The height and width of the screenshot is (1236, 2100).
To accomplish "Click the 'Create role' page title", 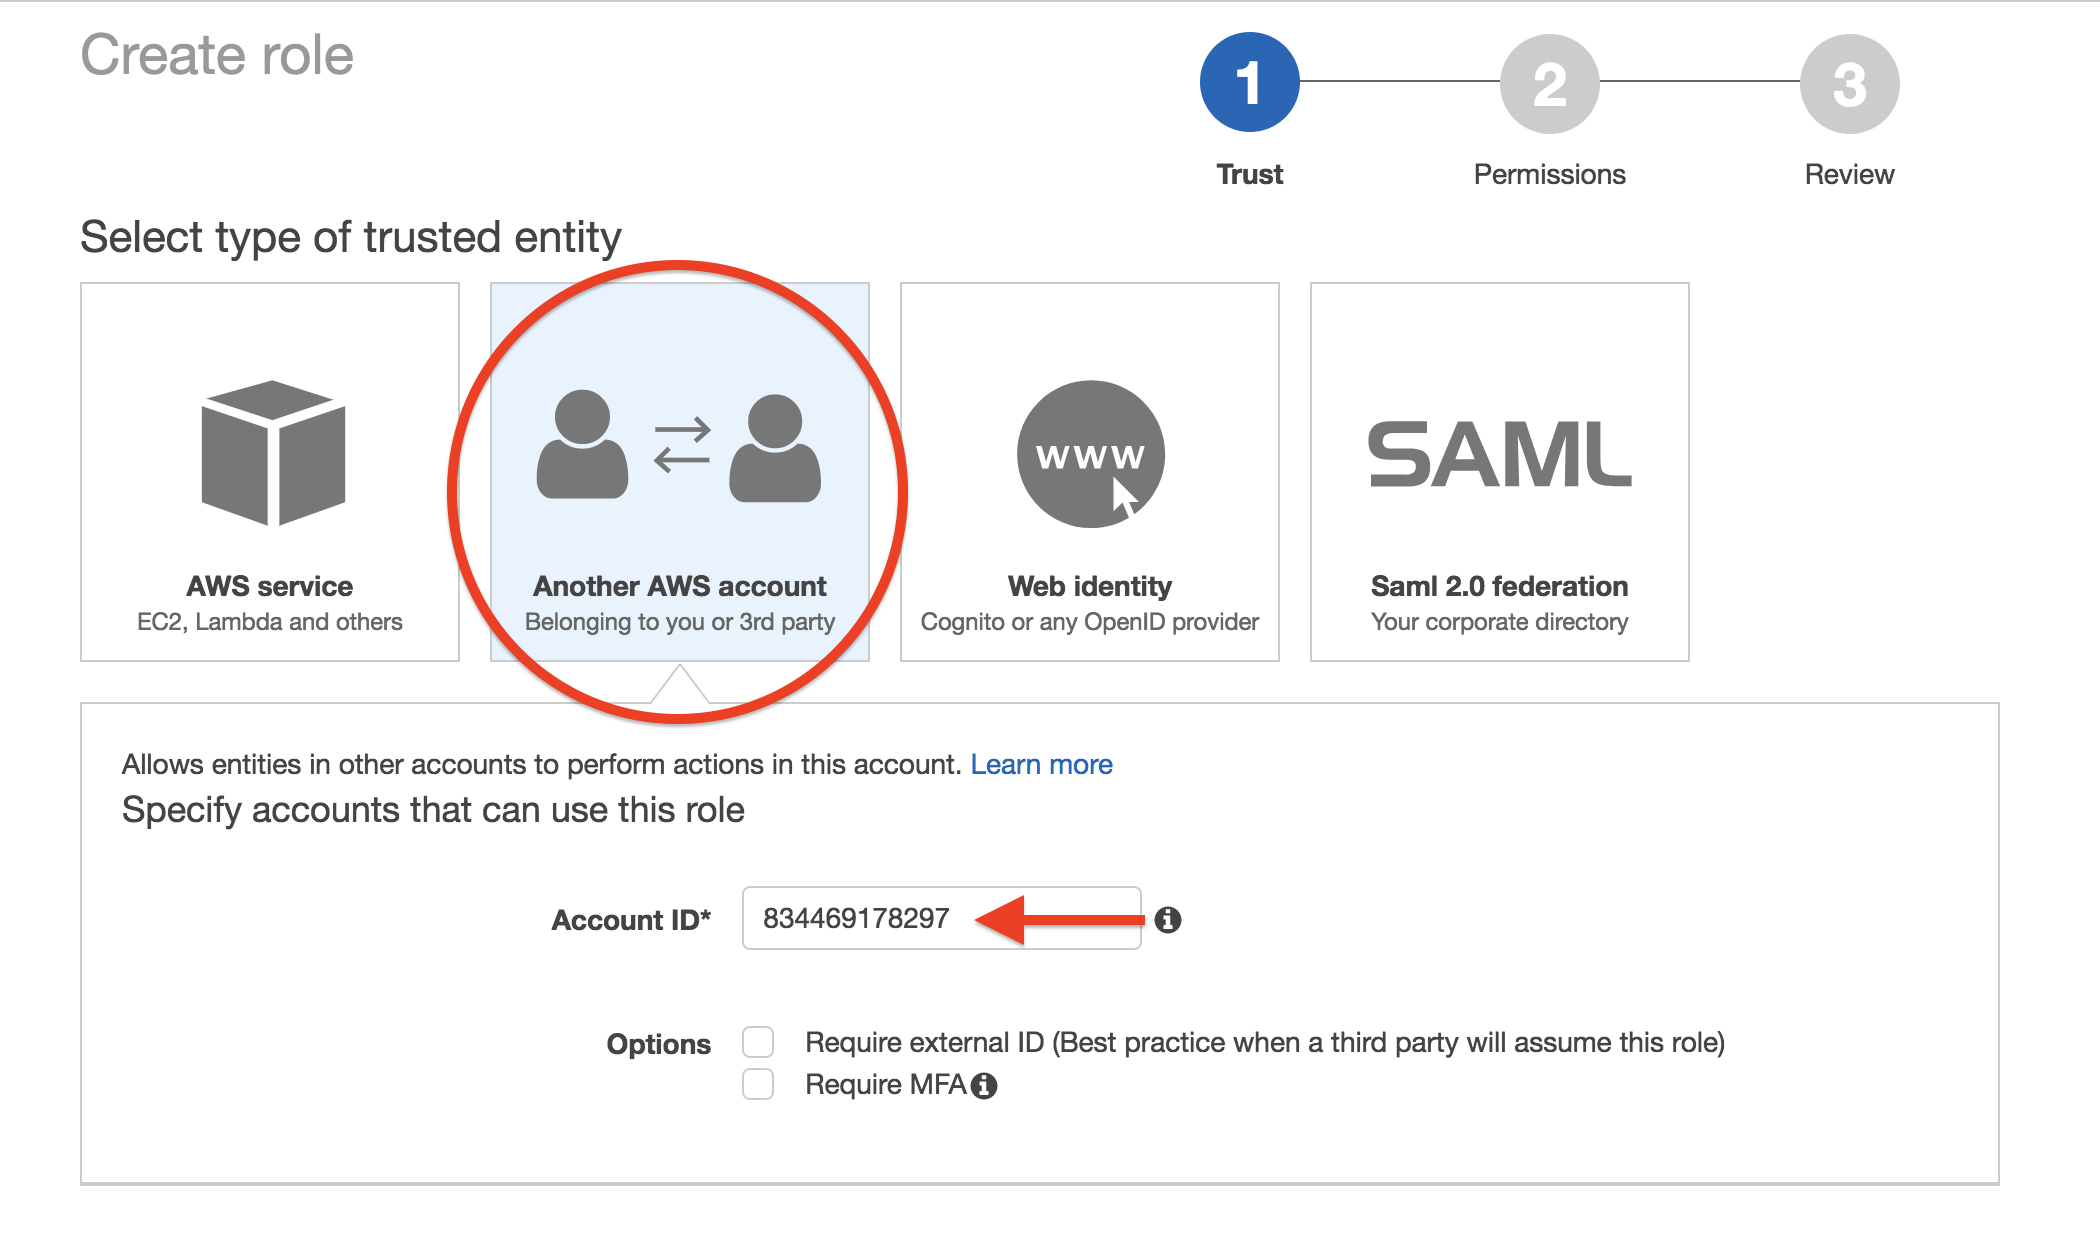I will pos(217,55).
